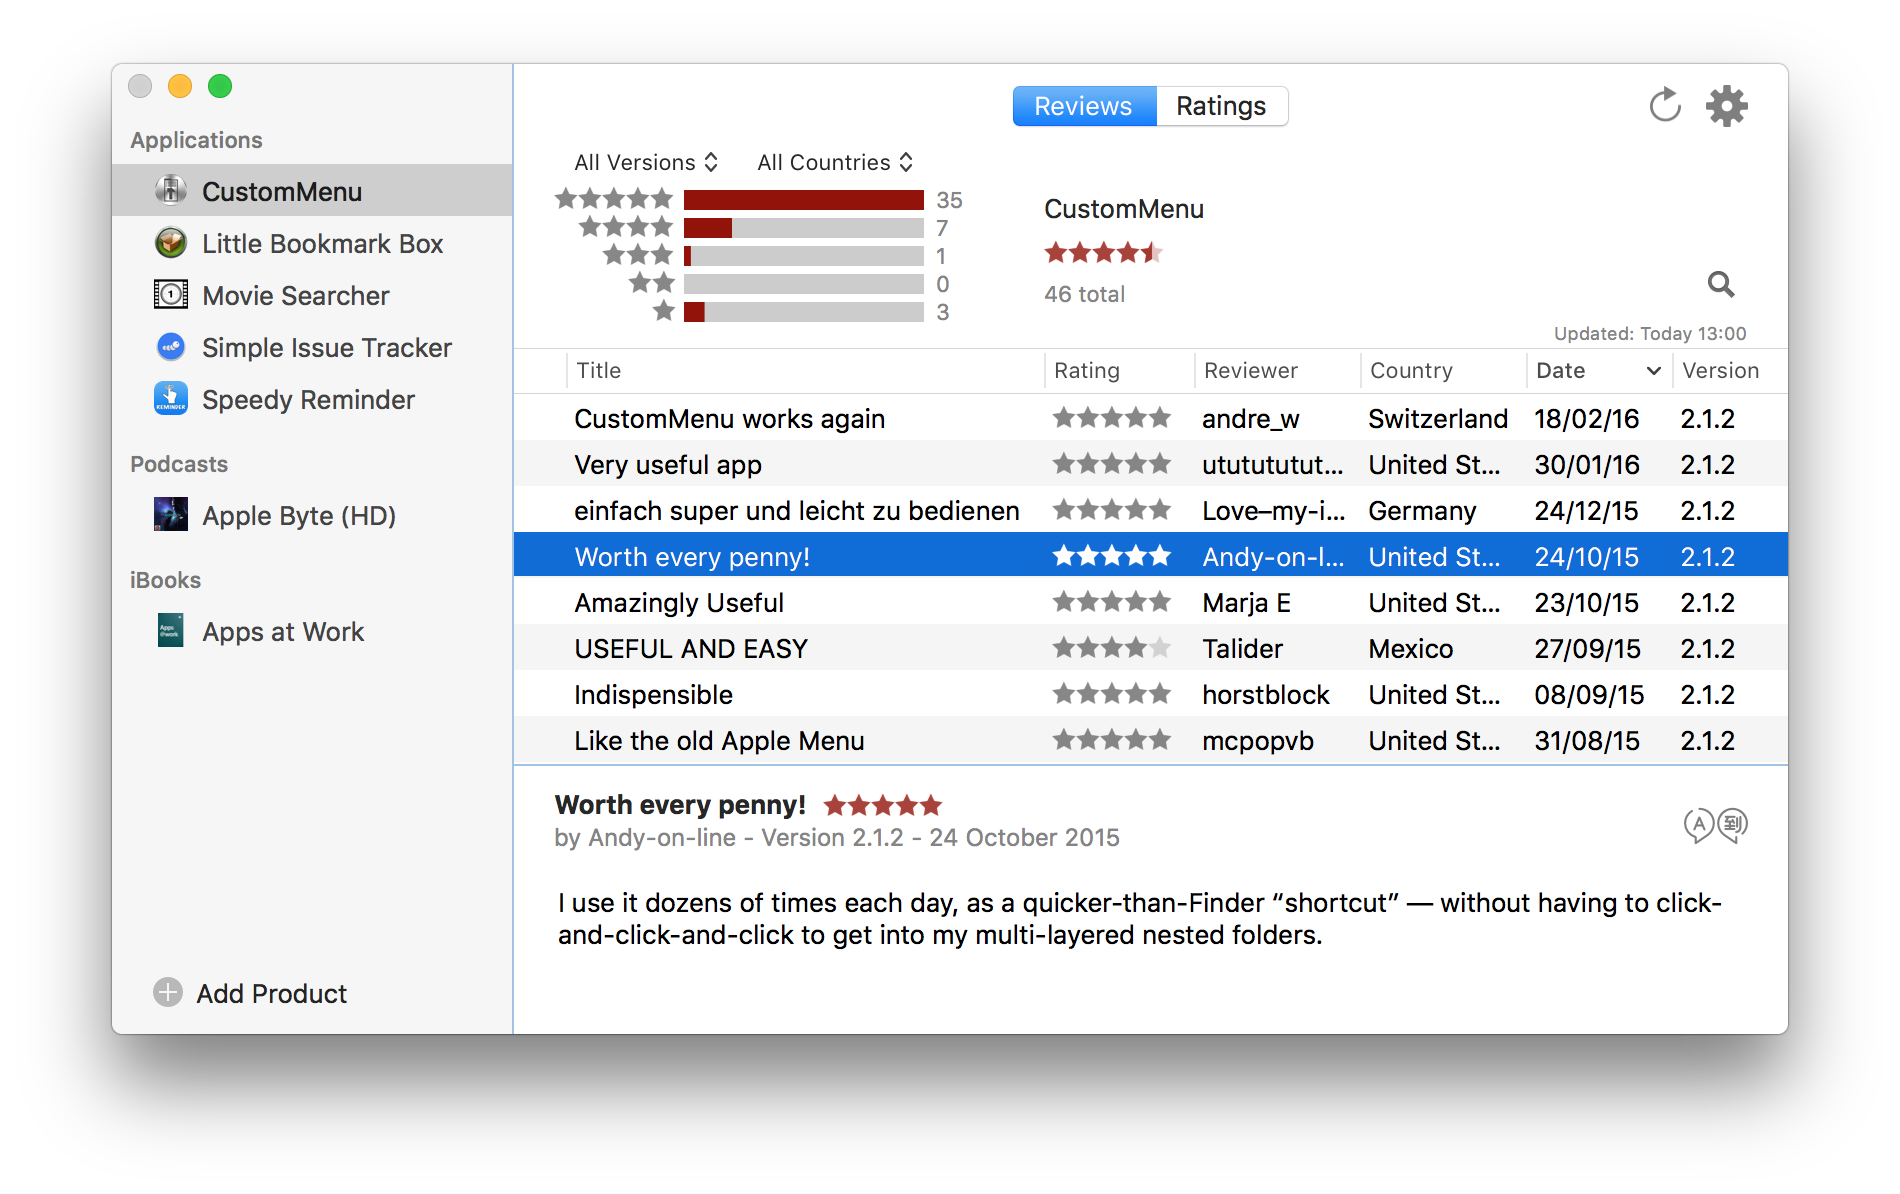Select Apps at Work book
The image size is (1900, 1194).
pos(312,631)
